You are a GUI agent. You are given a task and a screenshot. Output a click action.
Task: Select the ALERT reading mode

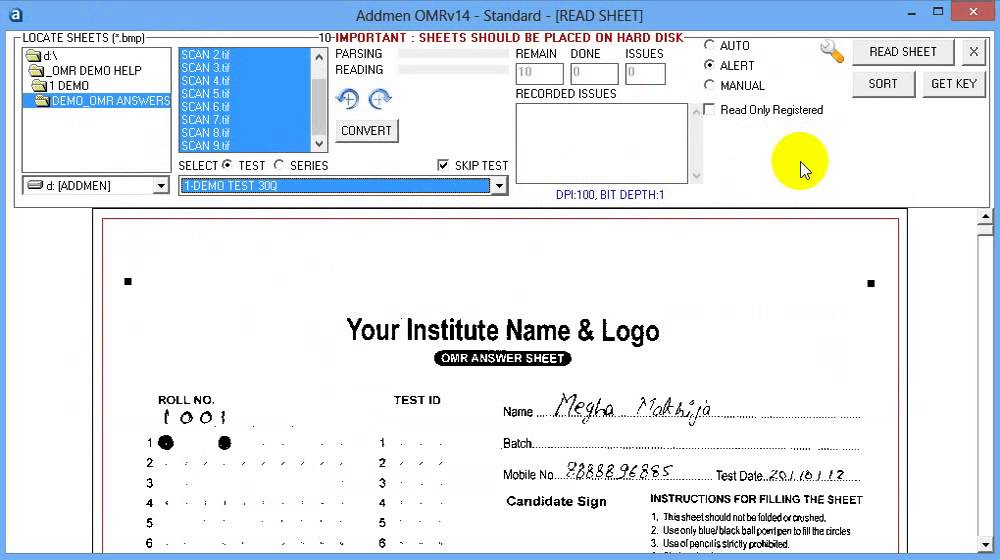(709, 65)
